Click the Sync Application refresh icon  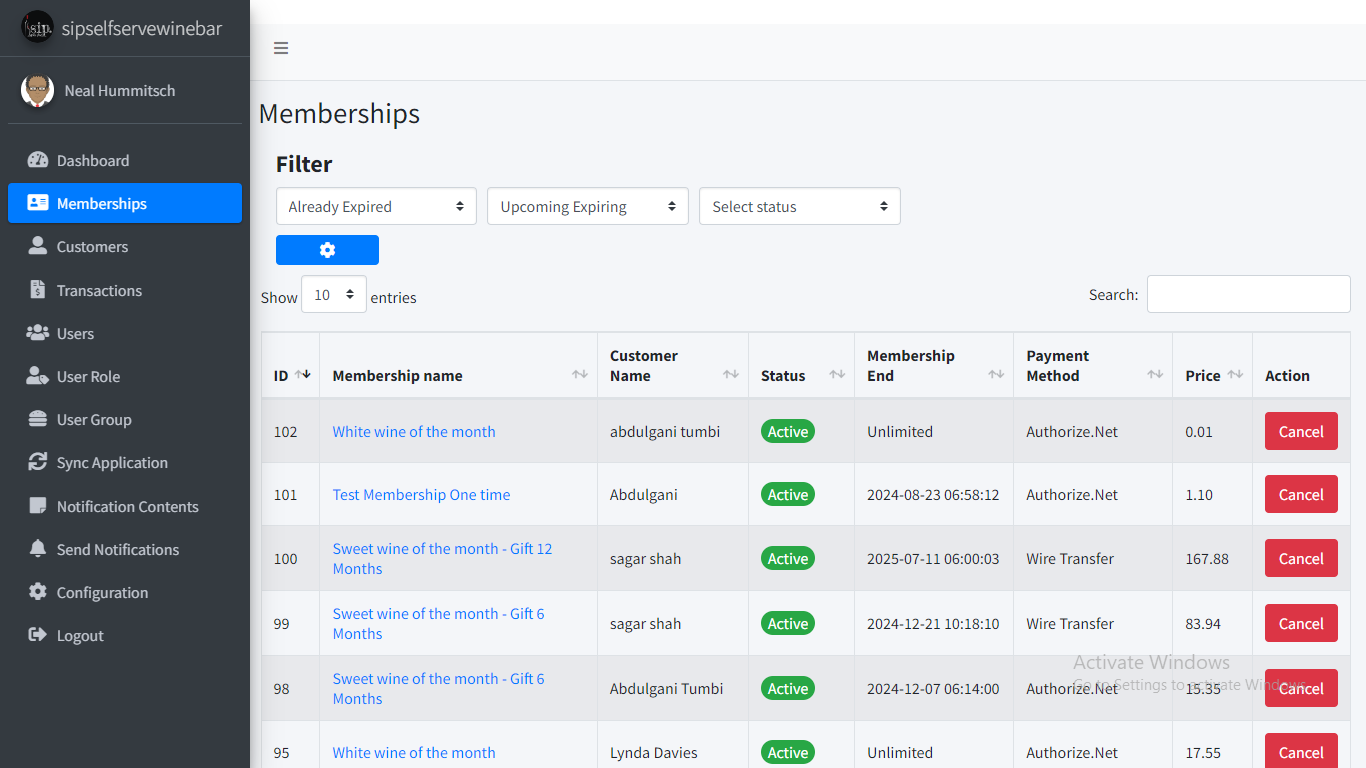click(x=38, y=462)
